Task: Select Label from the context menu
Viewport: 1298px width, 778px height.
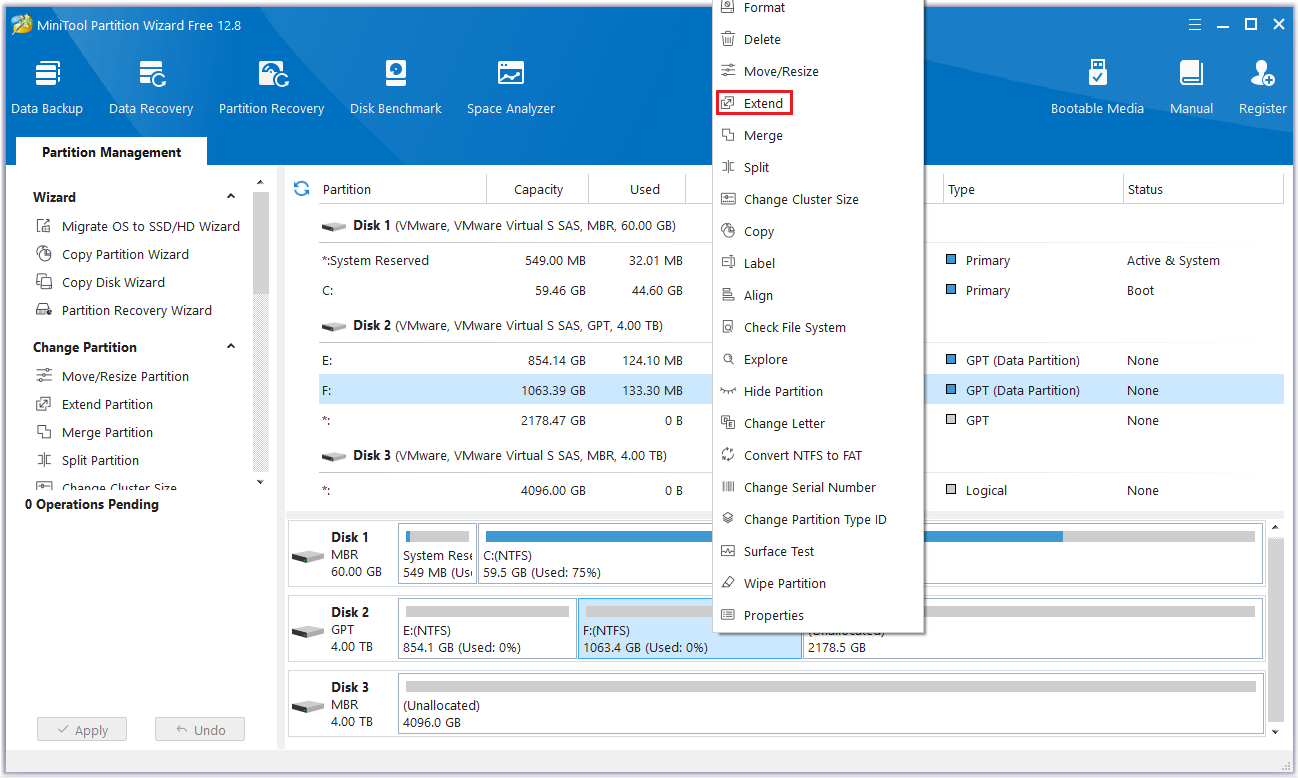Action: pos(818,263)
